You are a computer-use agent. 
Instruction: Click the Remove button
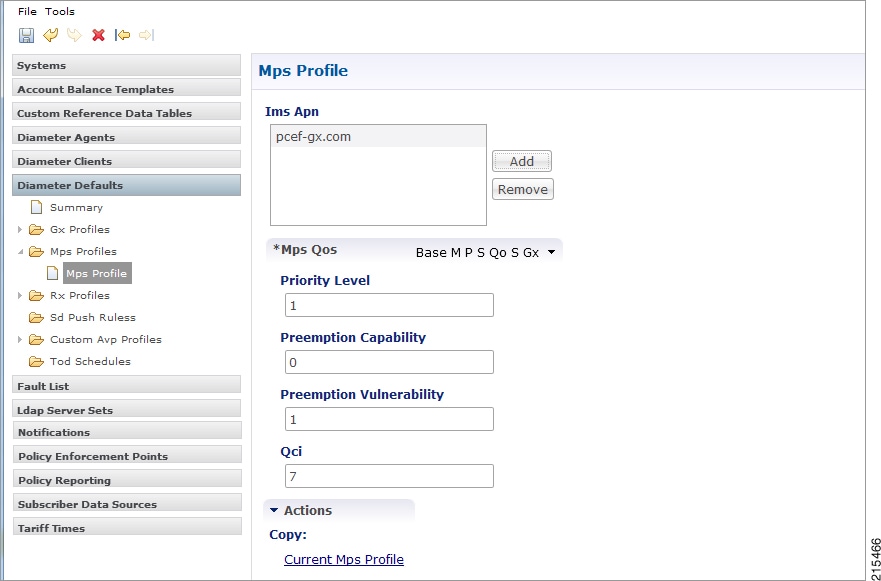[x=522, y=188]
